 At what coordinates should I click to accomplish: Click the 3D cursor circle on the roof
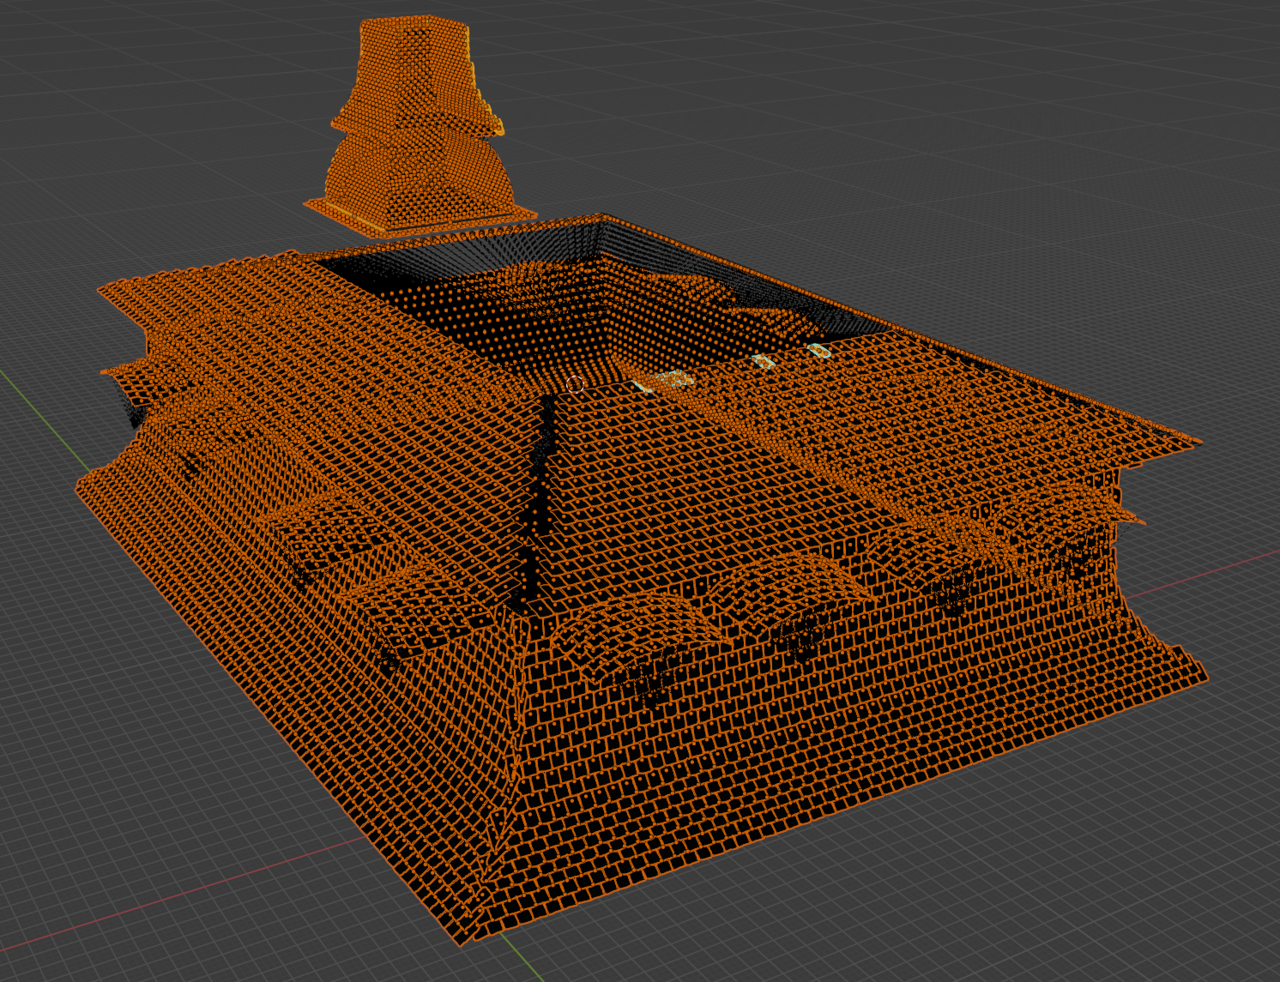(x=574, y=383)
